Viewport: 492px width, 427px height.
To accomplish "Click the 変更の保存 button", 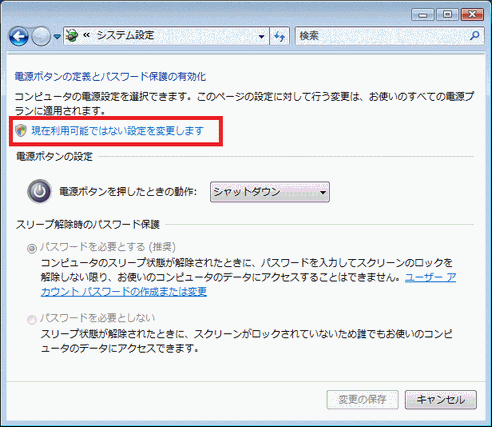I will pos(362,399).
